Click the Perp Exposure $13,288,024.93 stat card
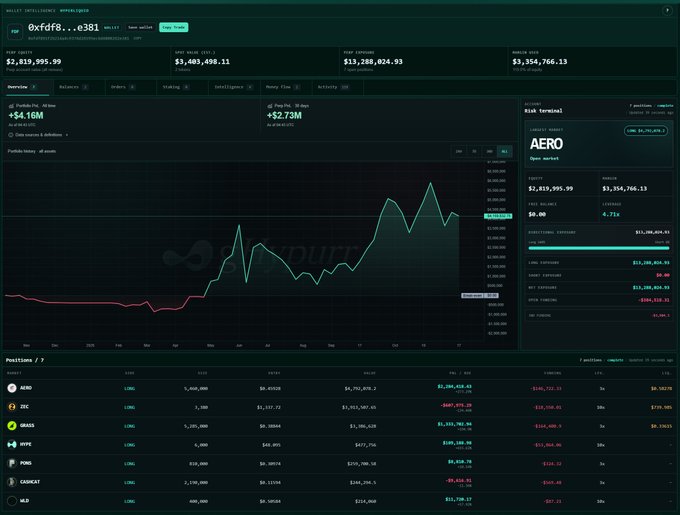680x515 pixels. 423,61
